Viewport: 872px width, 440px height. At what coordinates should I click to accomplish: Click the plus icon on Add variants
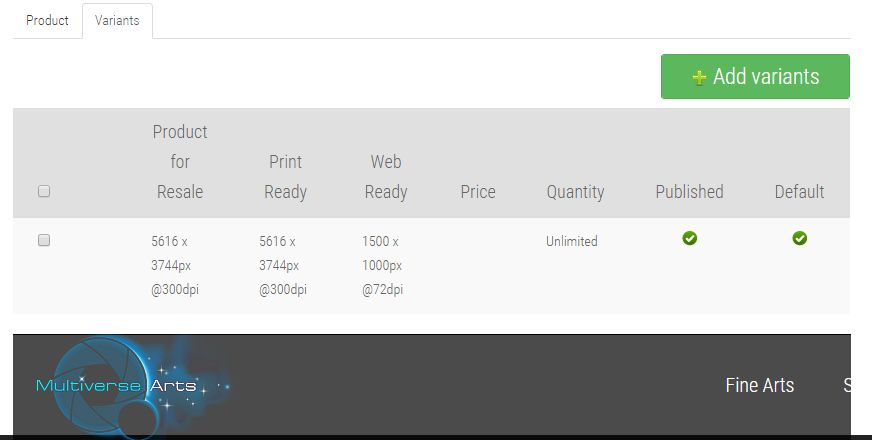coord(699,77)
